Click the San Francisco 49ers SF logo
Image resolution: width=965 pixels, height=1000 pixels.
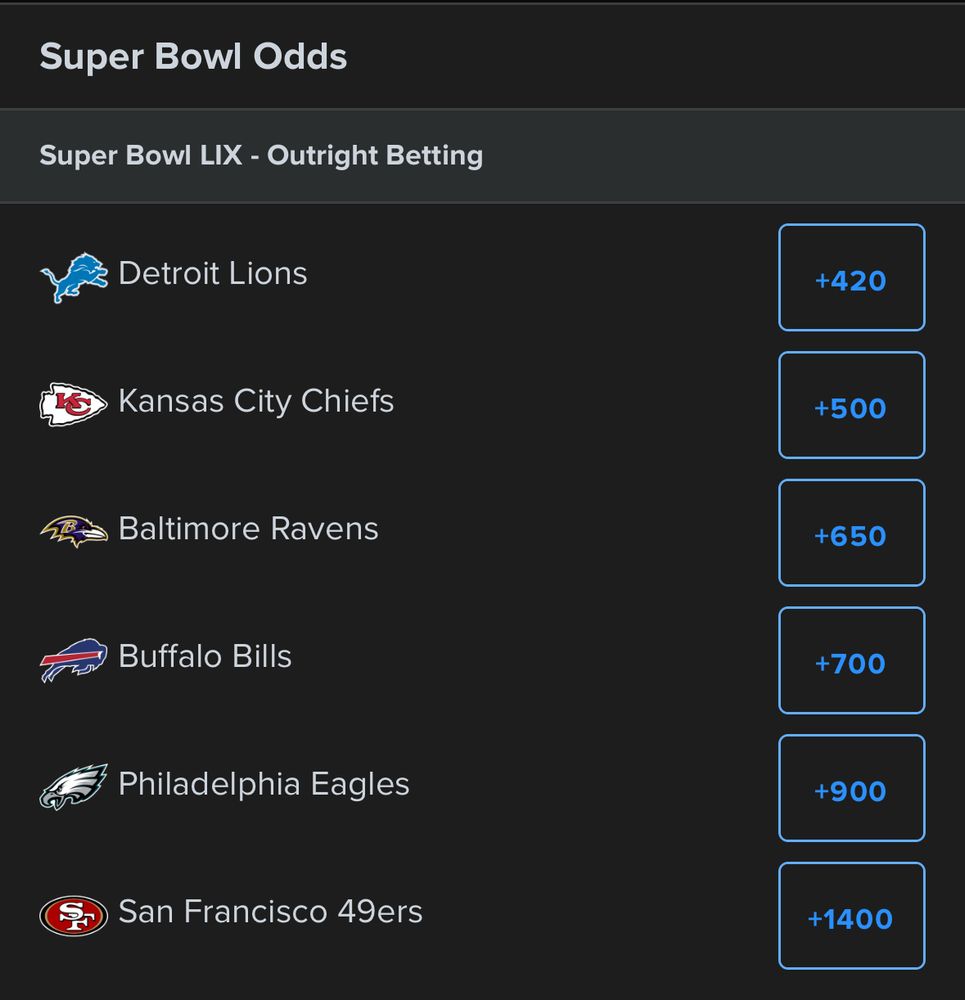pyautogui.click(x=73, y=916)
